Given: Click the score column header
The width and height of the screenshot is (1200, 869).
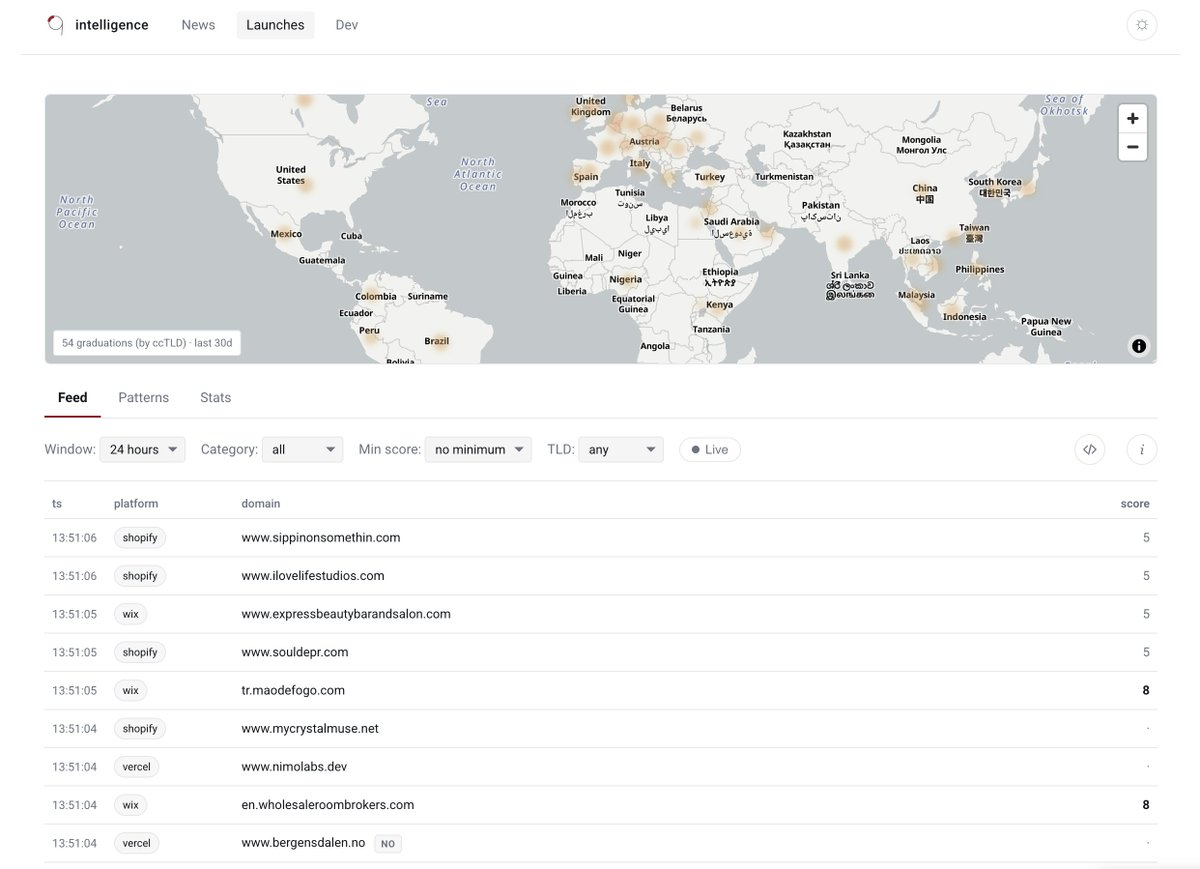Looking at the screenshot, I should tap(1135, 504).
